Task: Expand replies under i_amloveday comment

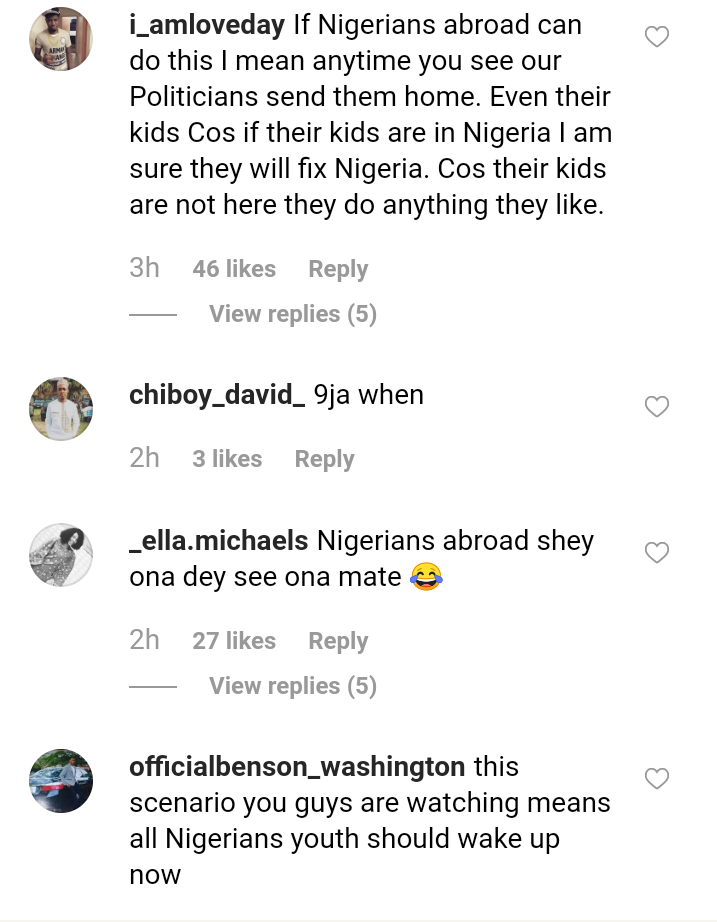Action: [x=292, y=314]
